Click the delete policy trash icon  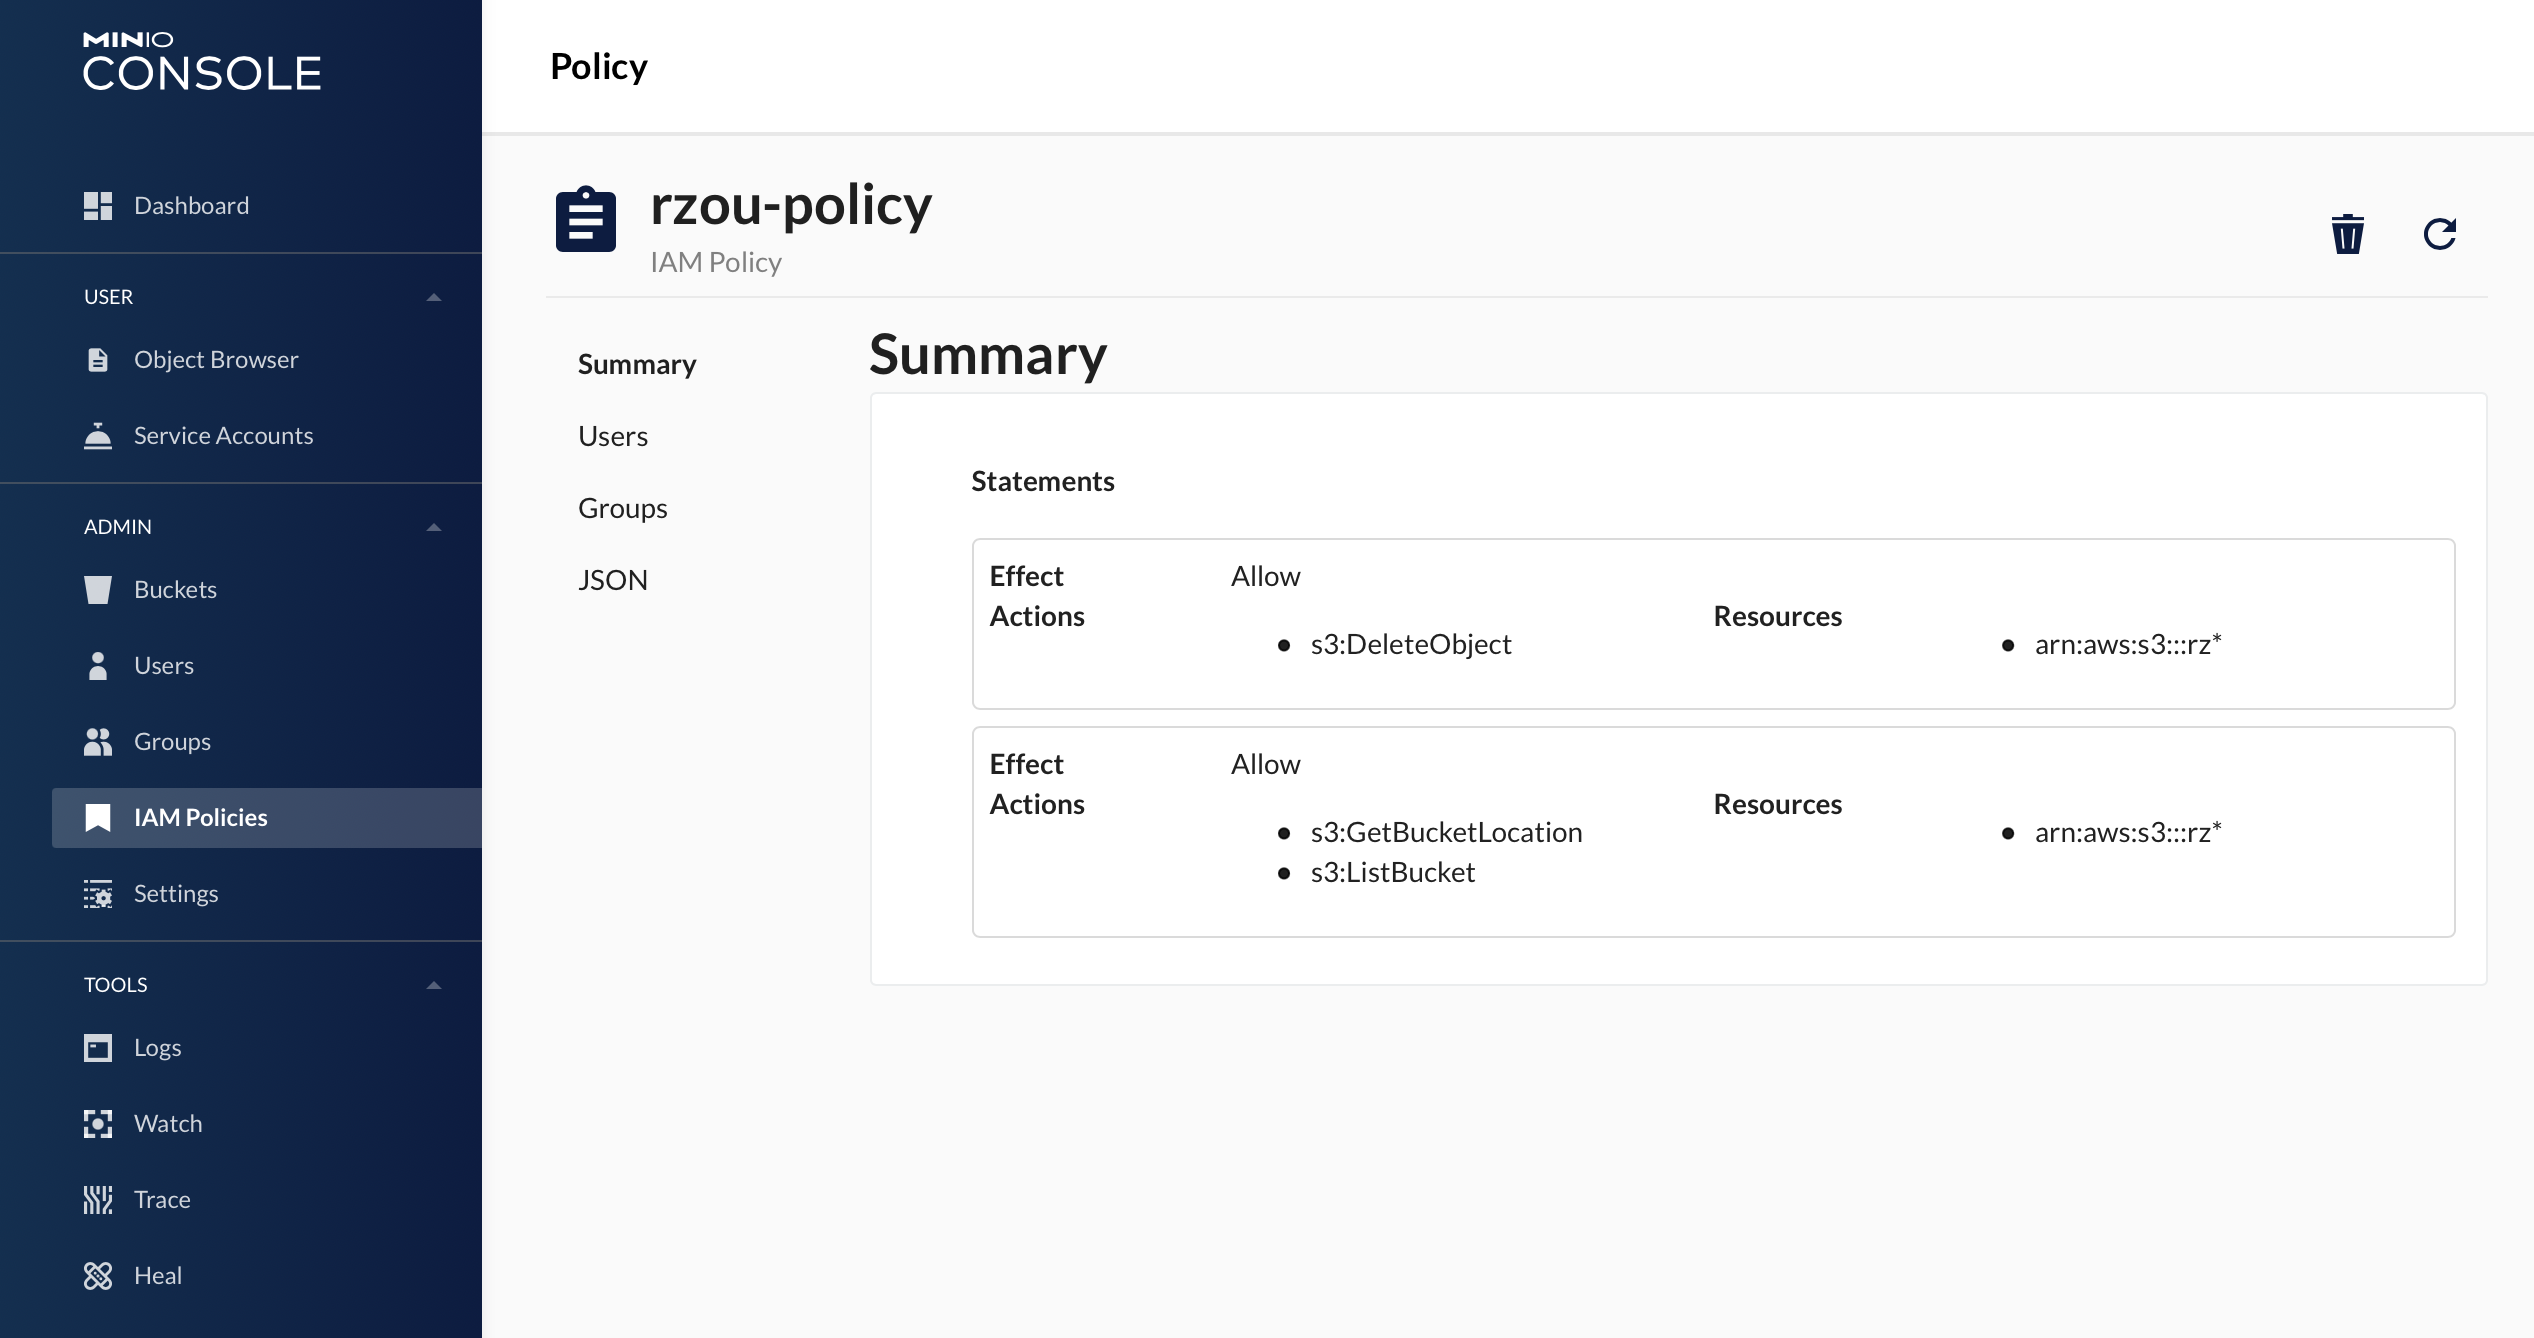[2347, 234]
